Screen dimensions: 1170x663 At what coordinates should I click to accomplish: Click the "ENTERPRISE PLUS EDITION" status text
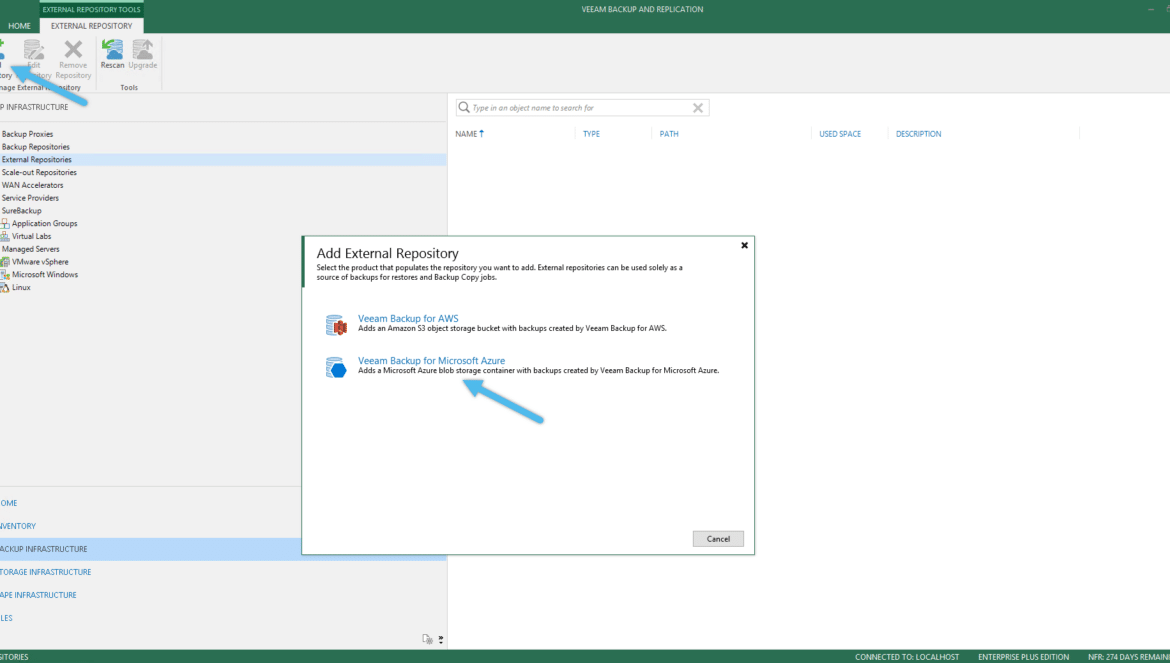[x=1023, y=657]
